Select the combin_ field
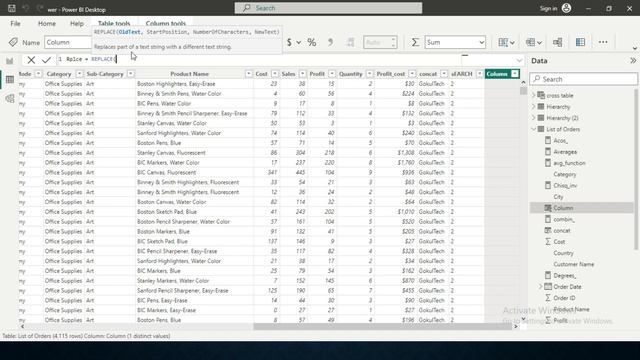Screen dimensions: 640x360 [x=564, y=219]
